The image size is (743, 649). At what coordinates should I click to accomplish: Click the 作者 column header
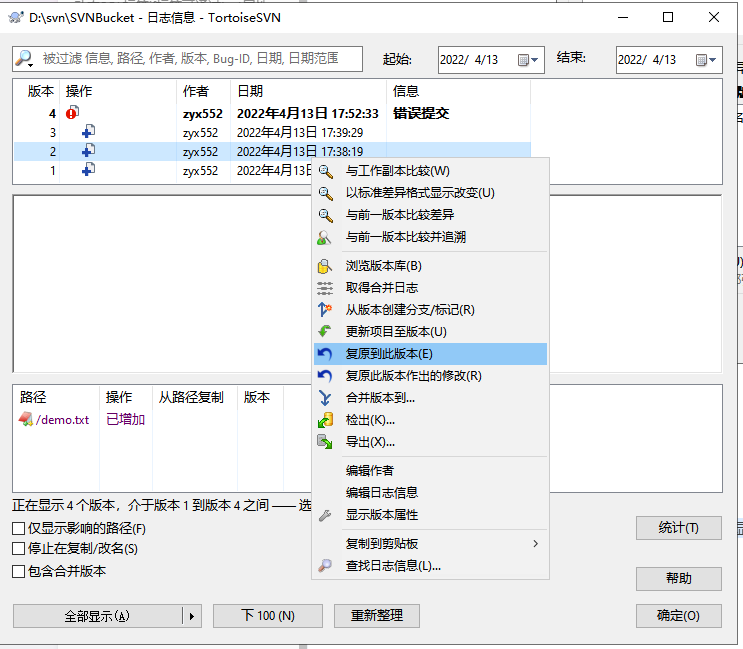click(x=204, y=91)
